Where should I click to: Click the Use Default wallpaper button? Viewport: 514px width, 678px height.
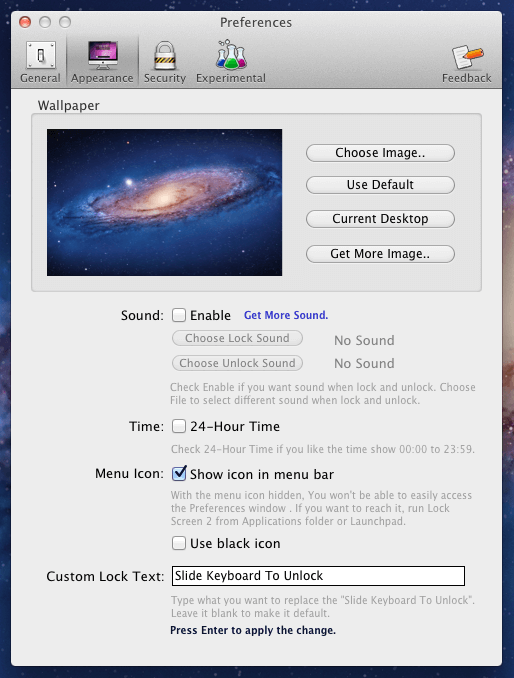pos(380,185)
